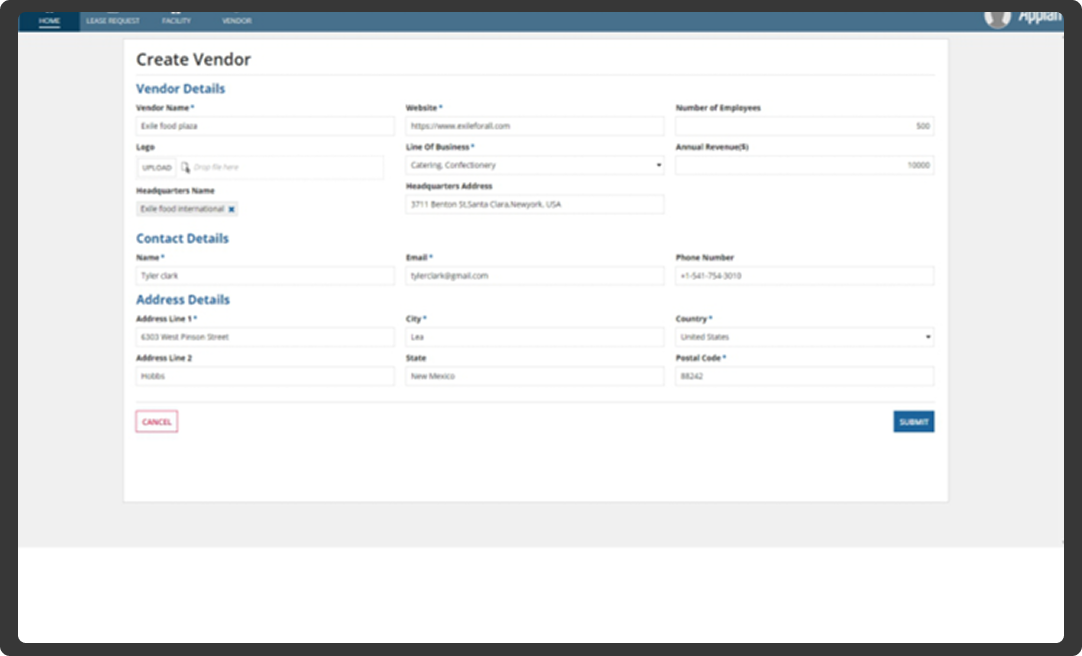The height and width of the screenshot is (656, 1082).
Task: Go to the VENDOR tab
Action: (237, 20)
